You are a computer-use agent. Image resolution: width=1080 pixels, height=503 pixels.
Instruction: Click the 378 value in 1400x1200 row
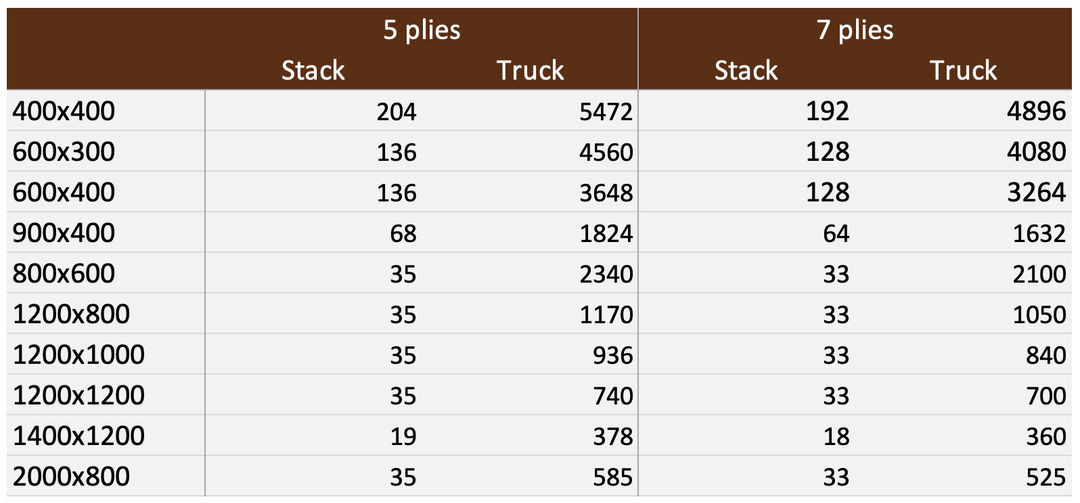(612, 436)
